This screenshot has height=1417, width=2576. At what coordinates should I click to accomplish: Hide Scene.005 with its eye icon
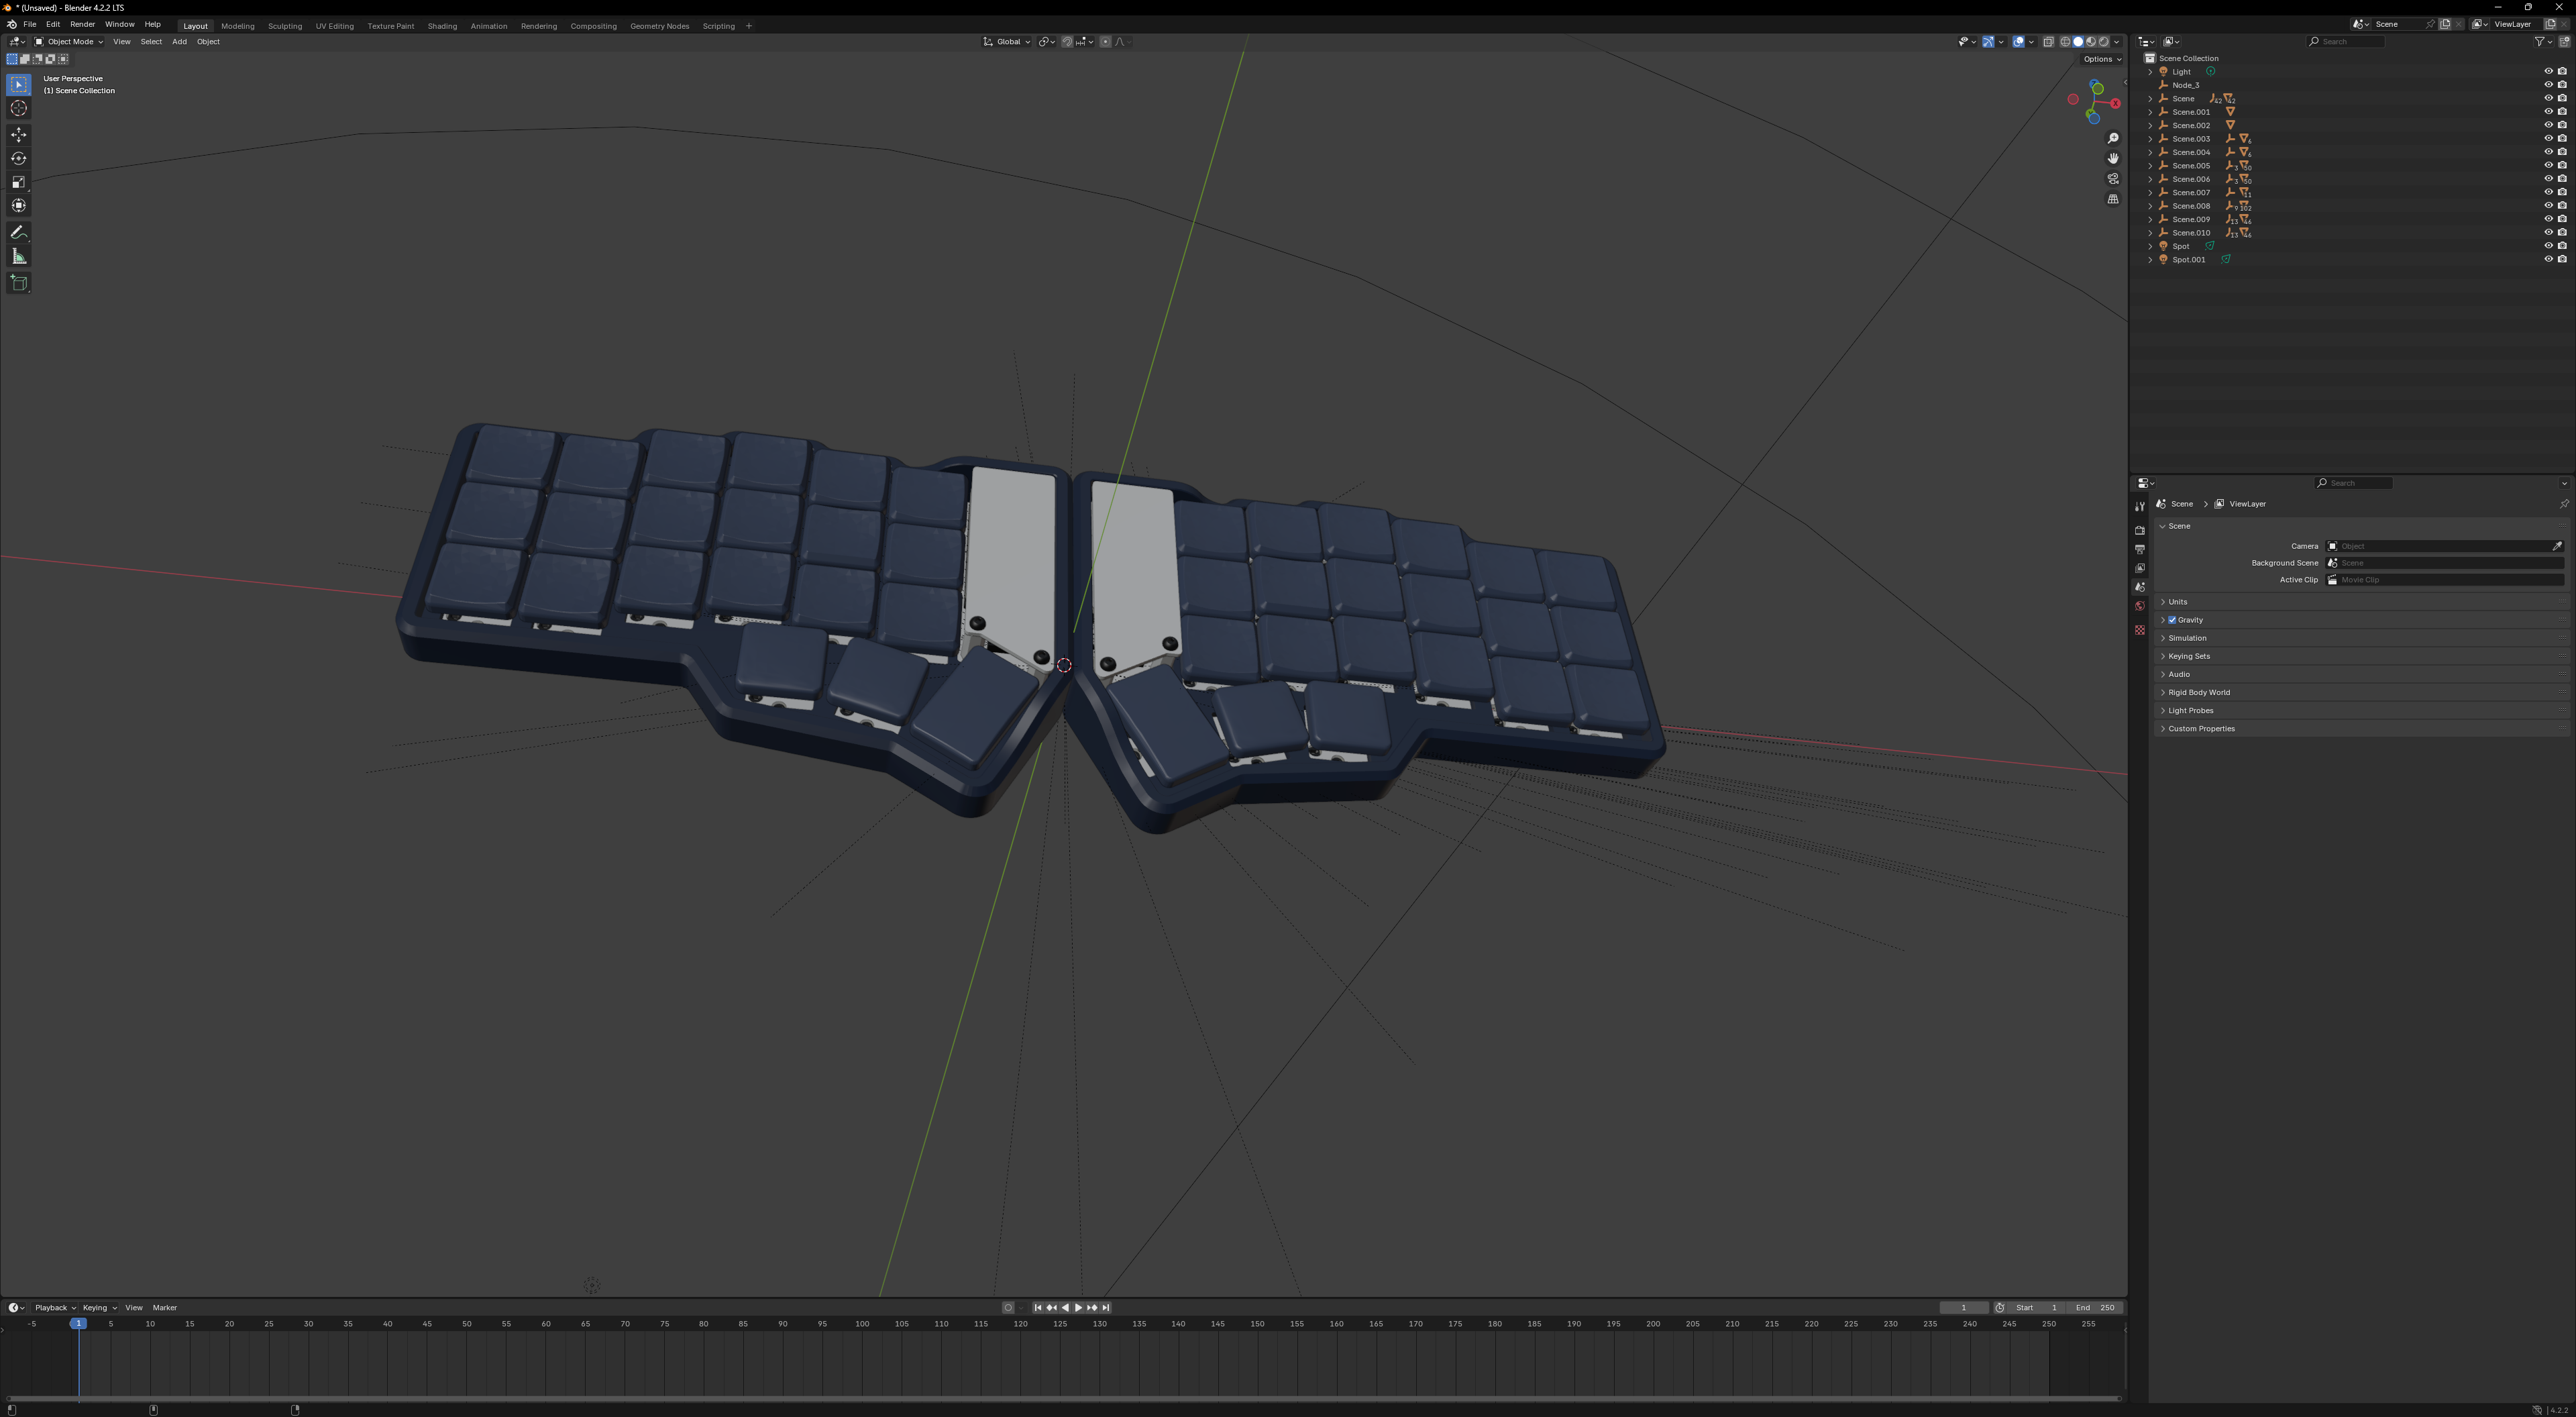click(x=2548, y=166)
